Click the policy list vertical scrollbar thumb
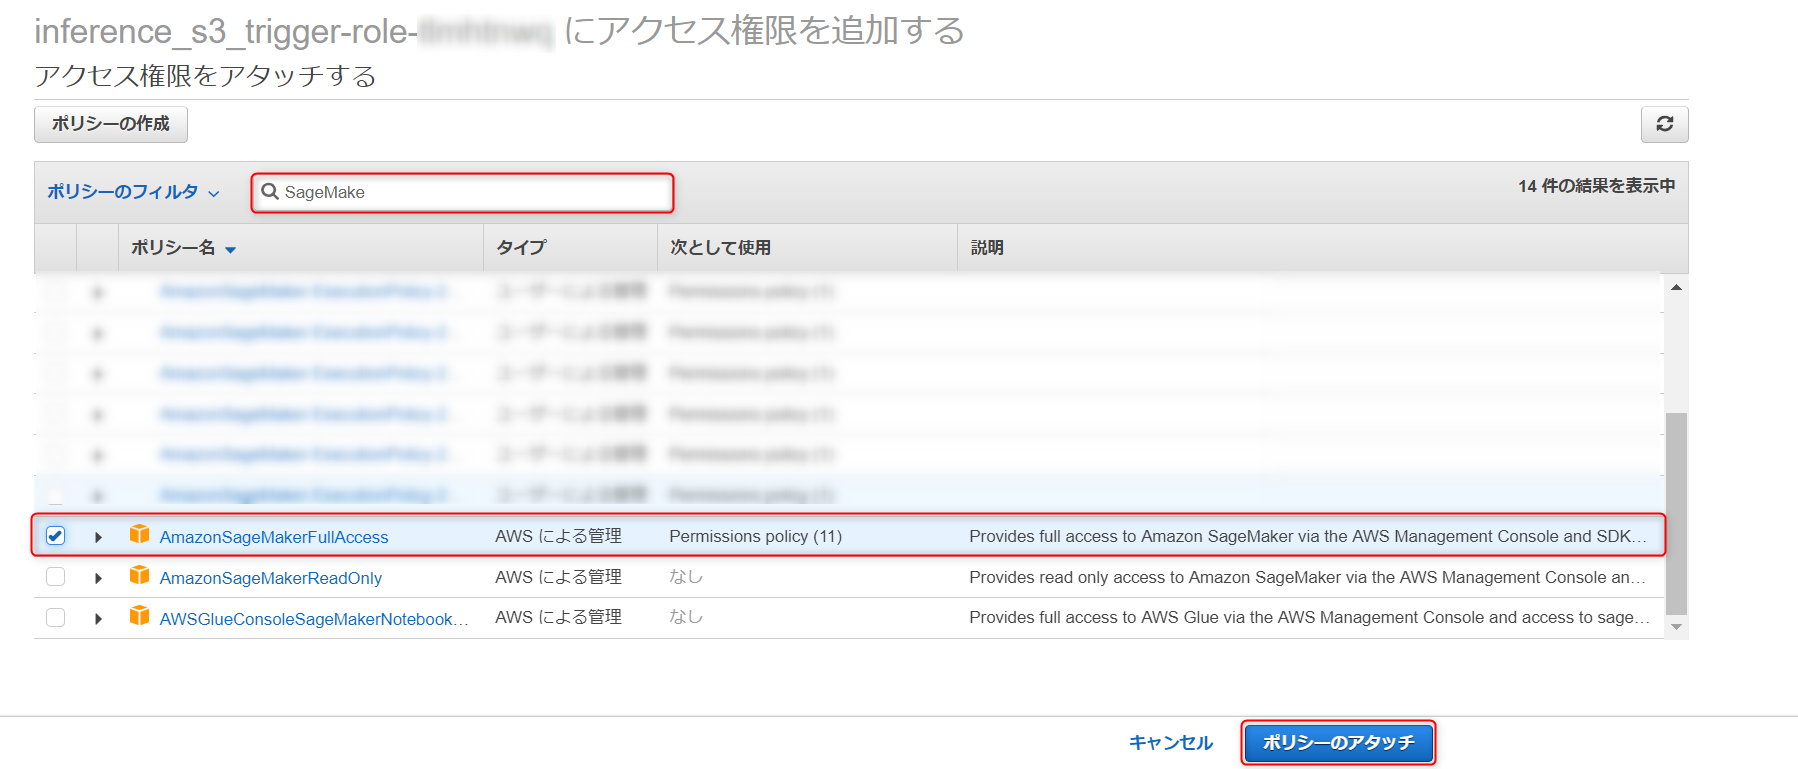The width and height of the screenshot is (1798, 769). click(1676, 514)
